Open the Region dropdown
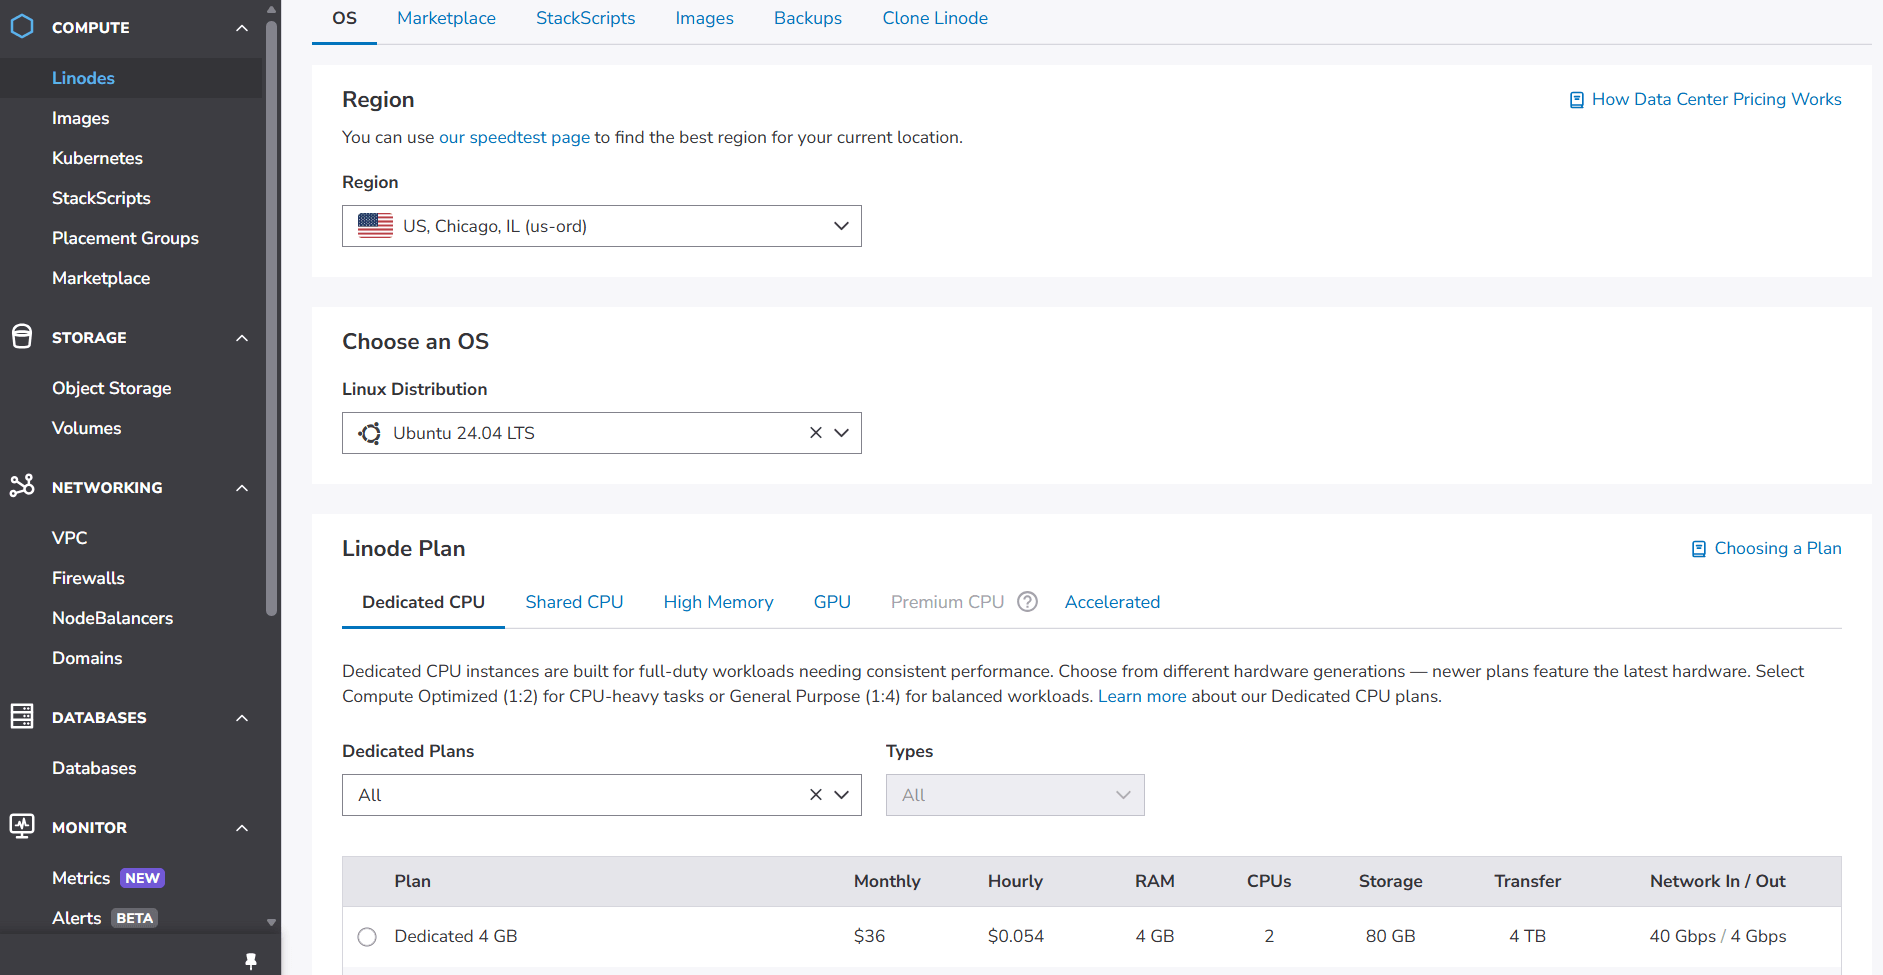1883x975 pixels. pyautogui.click(x=602, y=226)
